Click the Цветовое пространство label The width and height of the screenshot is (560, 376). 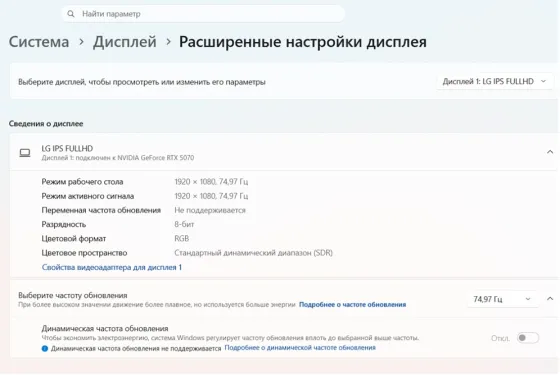point(84,253)
